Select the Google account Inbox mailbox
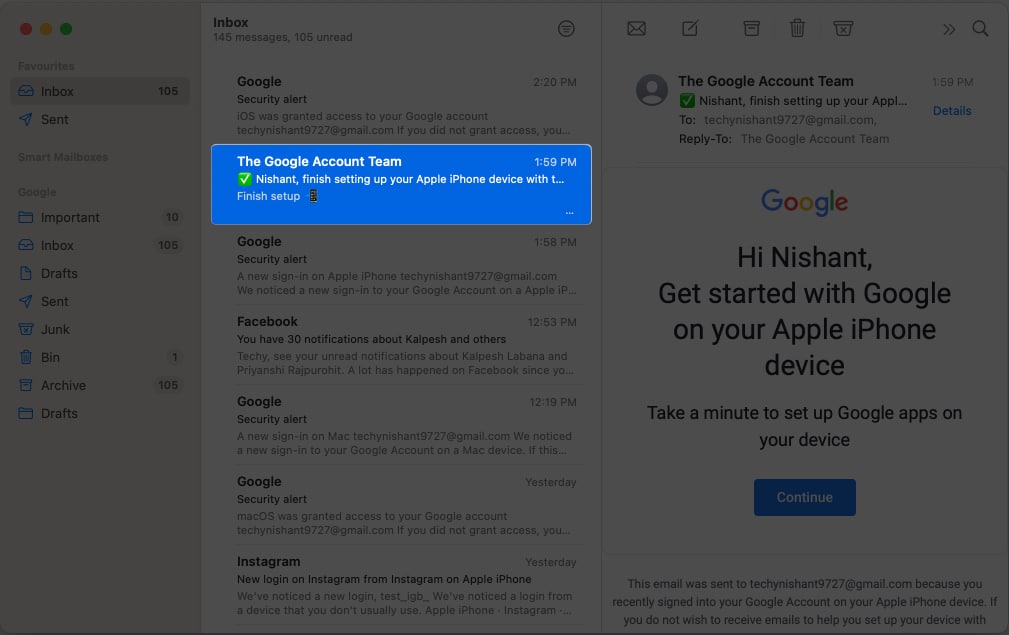 pos(100,246)
